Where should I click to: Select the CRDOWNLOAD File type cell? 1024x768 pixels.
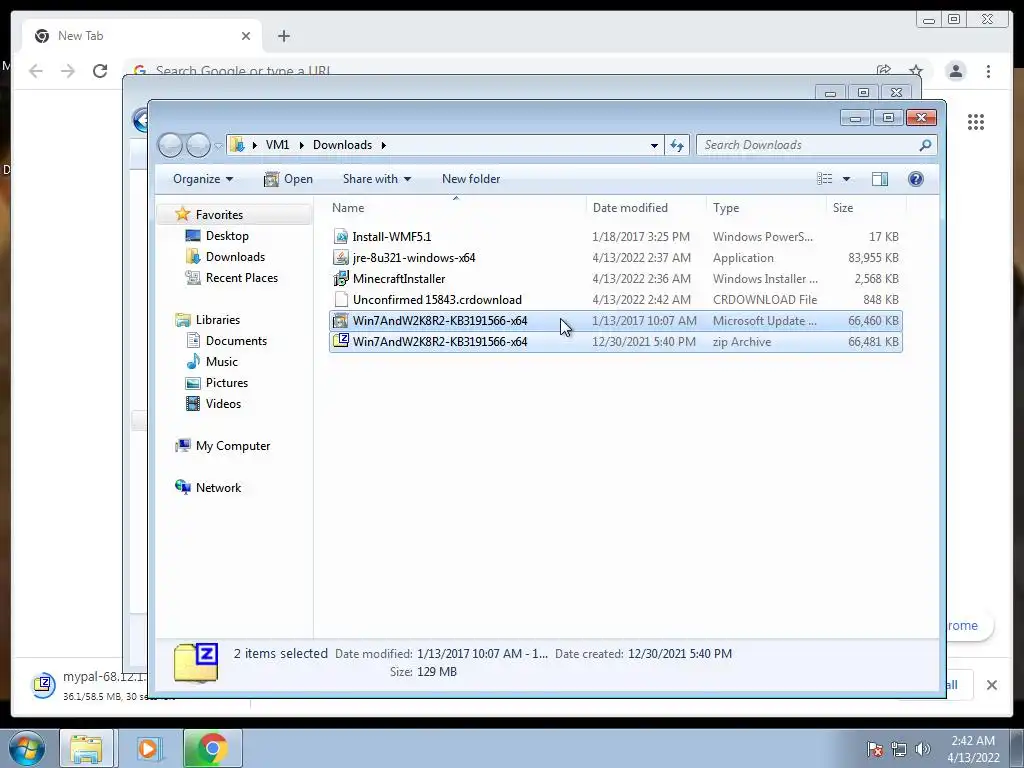[x=765, y=300]
